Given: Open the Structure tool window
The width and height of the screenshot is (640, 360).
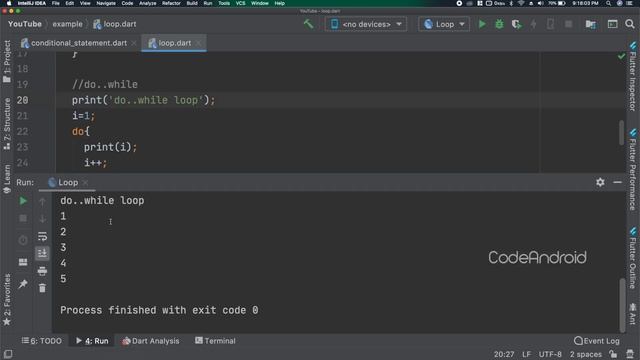Looking at the screenshot, I should coord(7,124).
